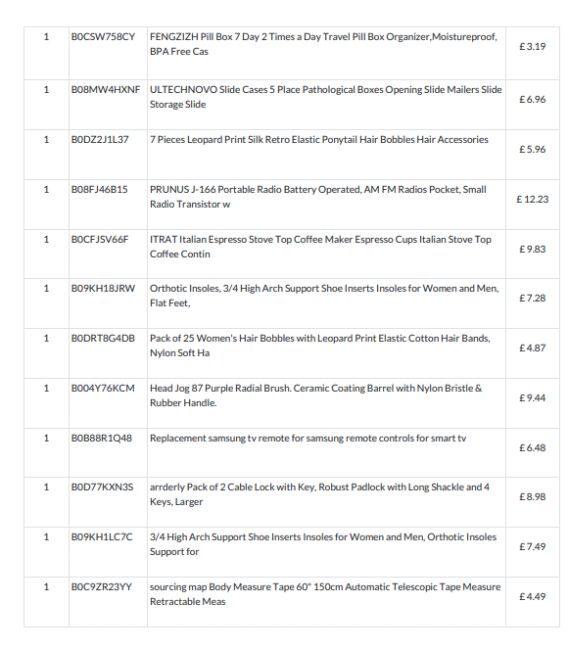The image size is (569, 650).
Task: Click price £4.49
Action: click(532, 597)
